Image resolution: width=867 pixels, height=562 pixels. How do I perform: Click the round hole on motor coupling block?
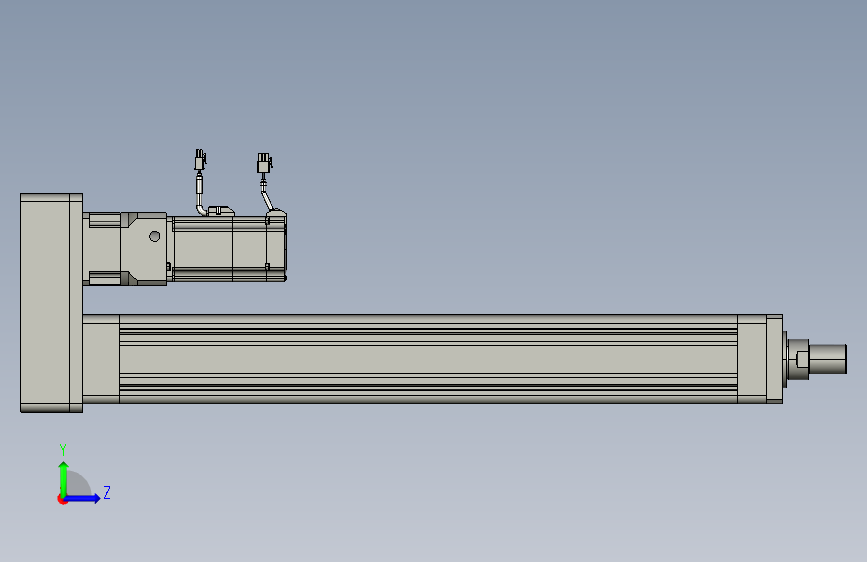pos(155,237)
